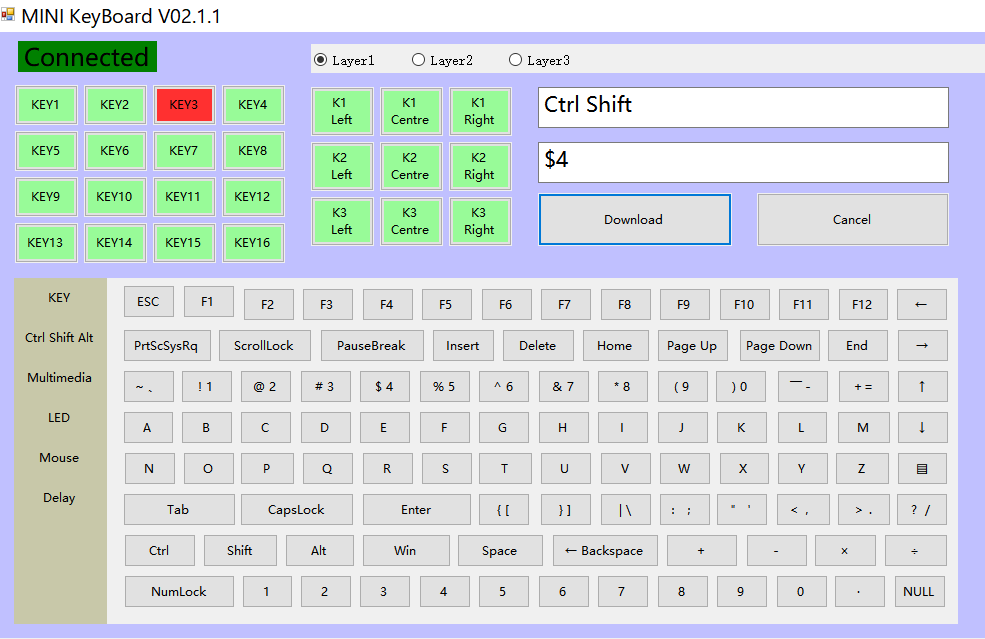This screenshot has height=639, width=985.
Task: Select K3 Right knob button
Action: tap(480, 221)
